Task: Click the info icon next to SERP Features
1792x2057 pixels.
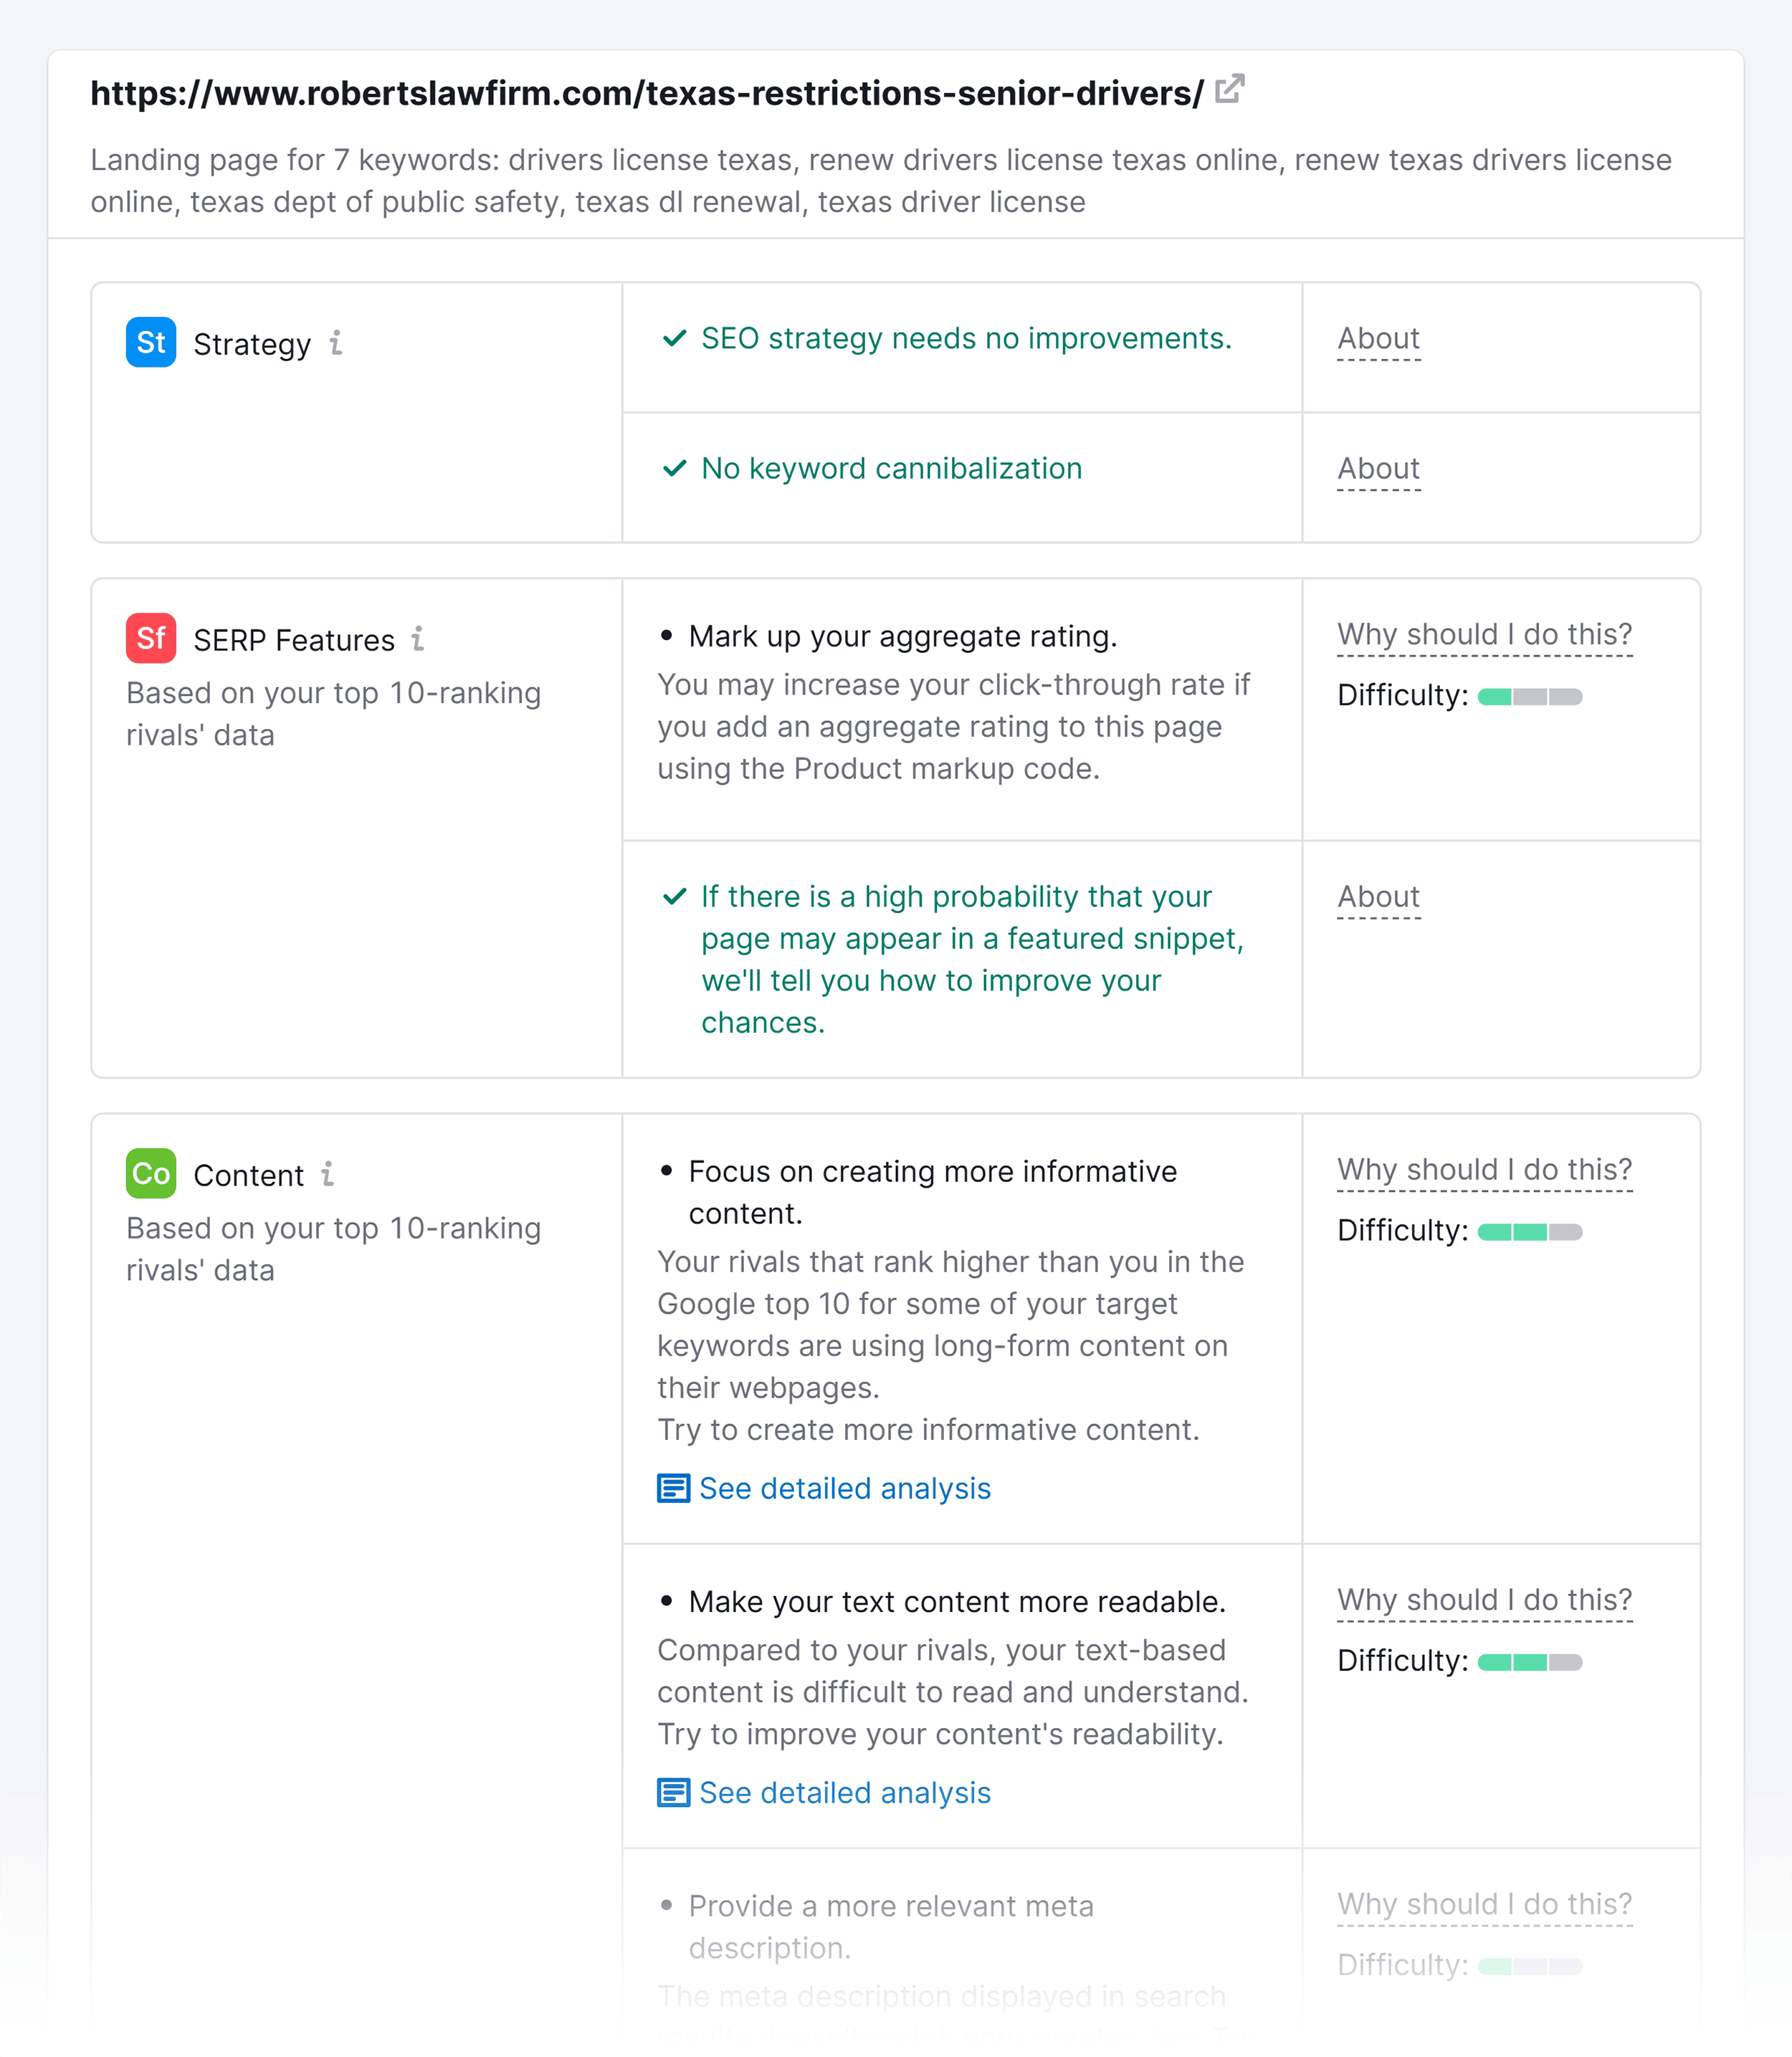Action: click(x=420, y=638)
